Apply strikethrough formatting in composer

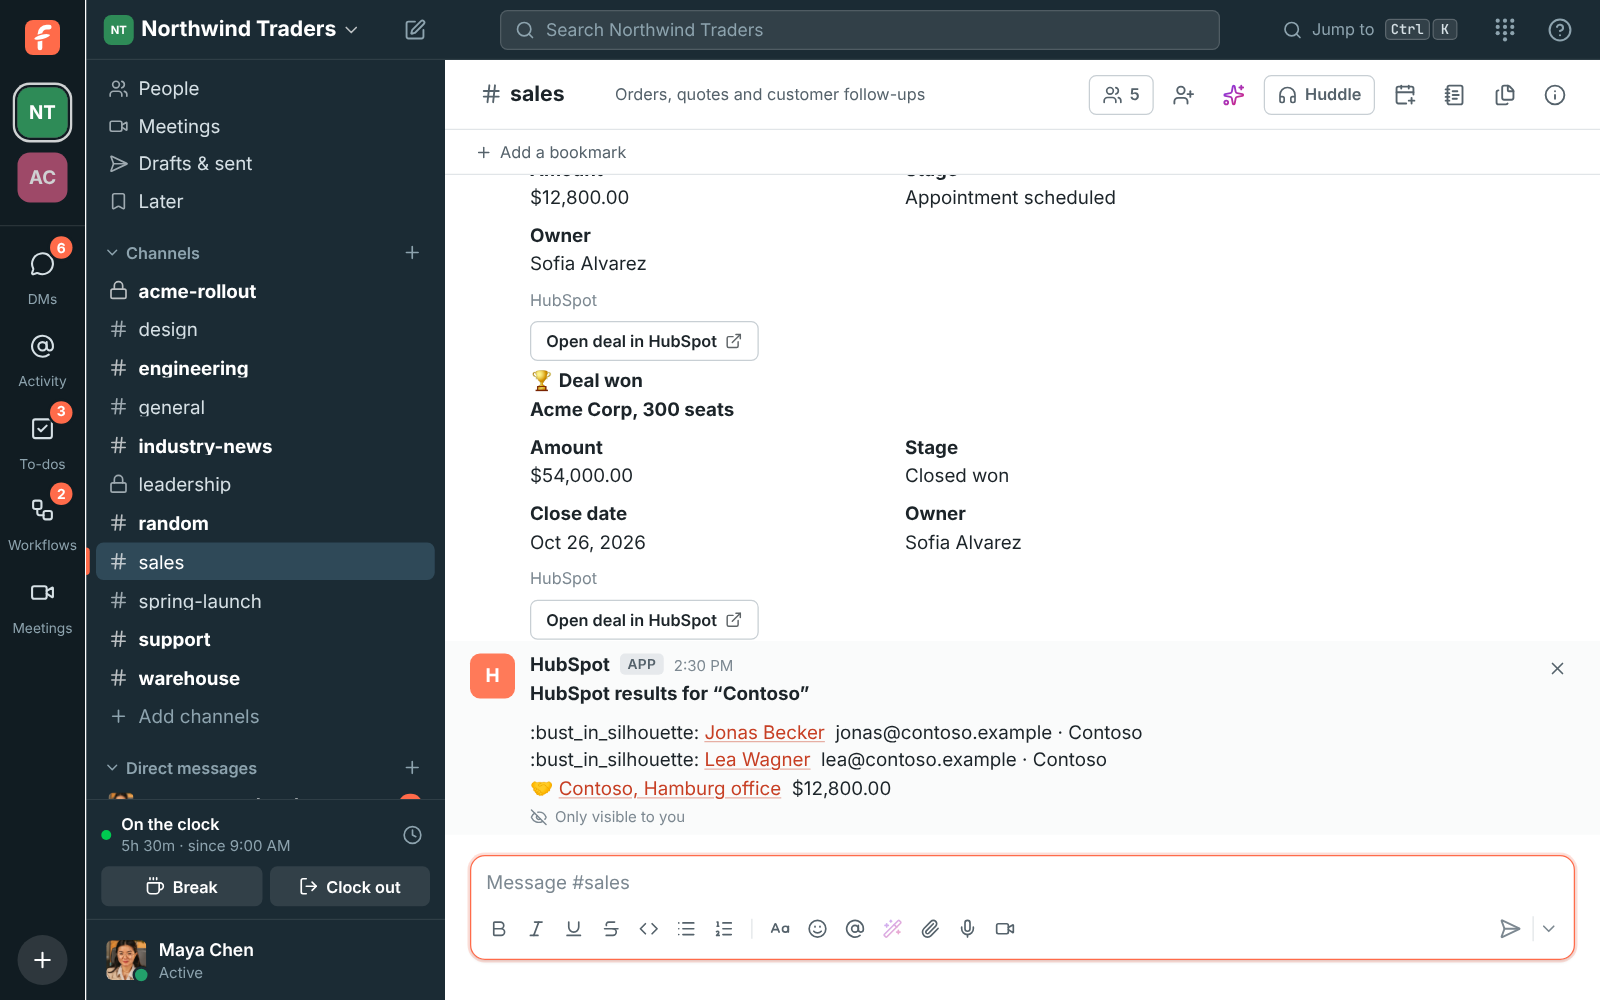[x=611, y=929]
